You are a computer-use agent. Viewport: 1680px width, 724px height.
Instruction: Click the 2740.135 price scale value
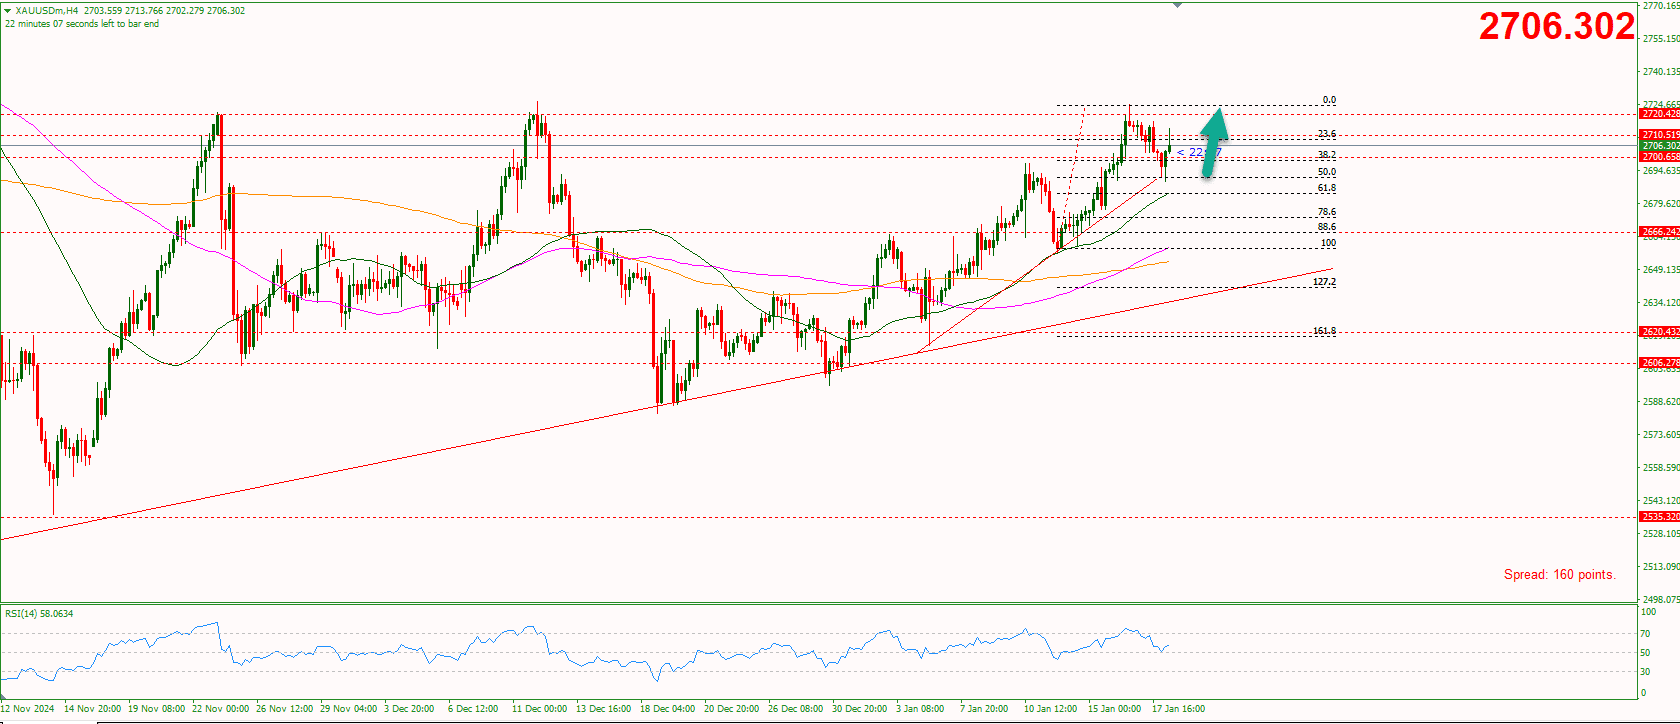click(1661, 72)
